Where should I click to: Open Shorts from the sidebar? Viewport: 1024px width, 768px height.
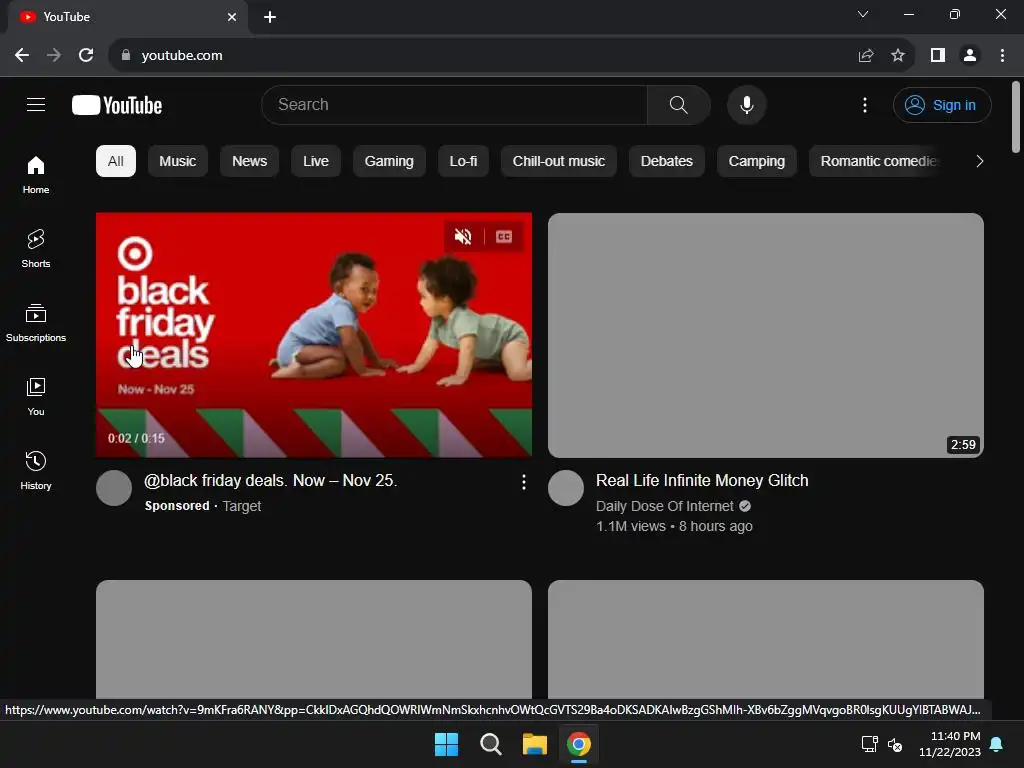tap(36, 249)
